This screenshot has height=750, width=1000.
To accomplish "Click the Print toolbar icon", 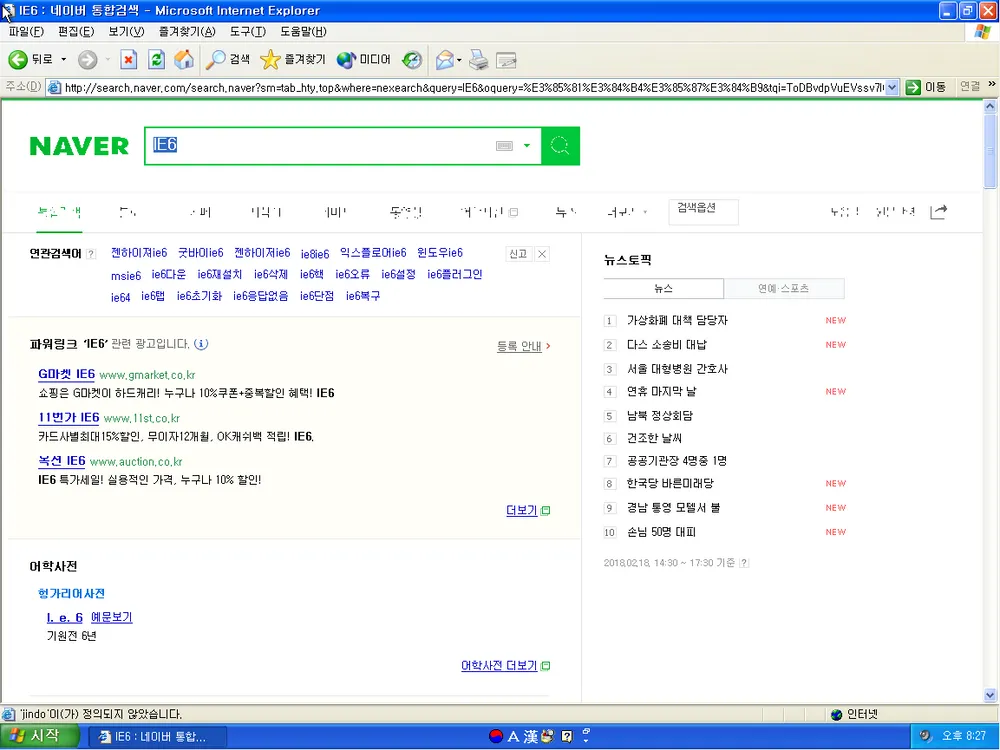I will [x=478, y=59].
